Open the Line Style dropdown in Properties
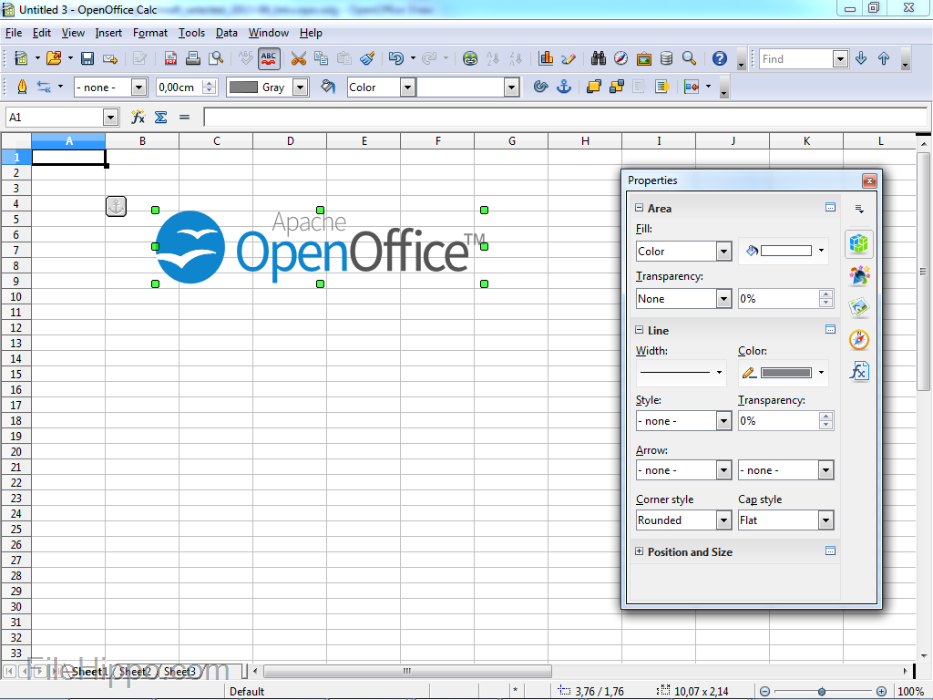Screen dimensions: 933x700 coord(724,421)
